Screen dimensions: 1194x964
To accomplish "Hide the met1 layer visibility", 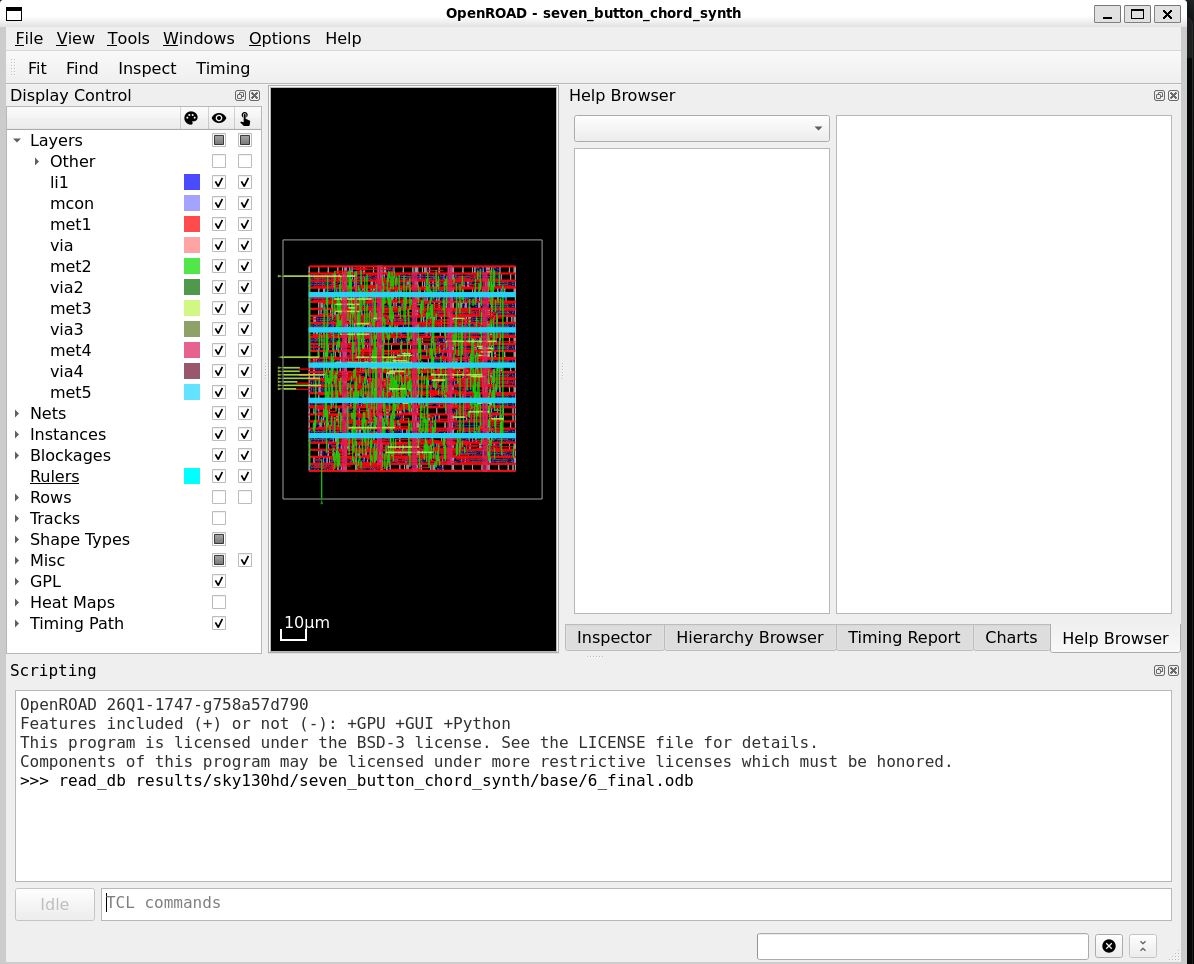I will pyautogui.click(x=219, y=224).
